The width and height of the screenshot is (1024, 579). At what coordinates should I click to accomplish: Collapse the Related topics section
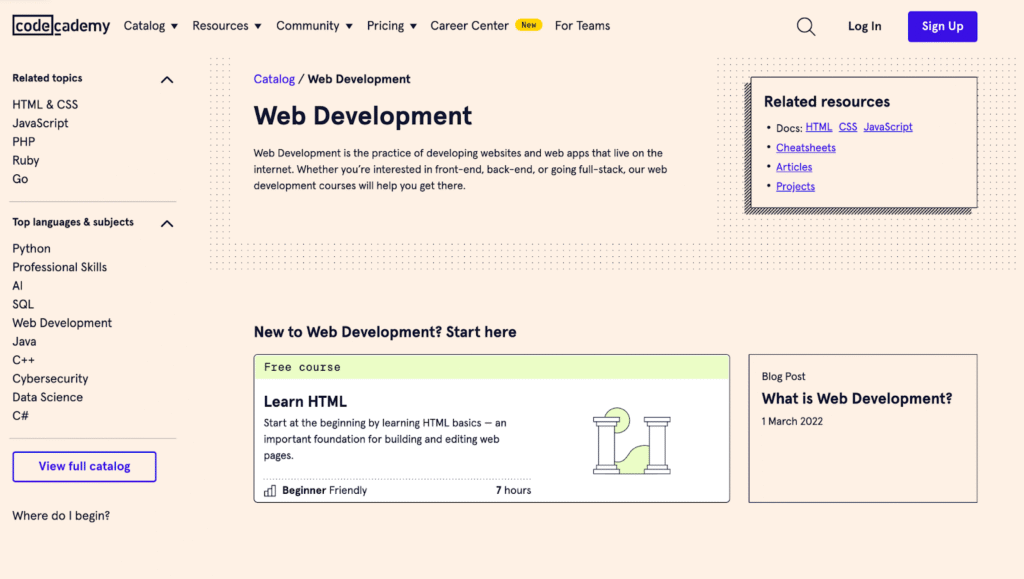point(167,80)
